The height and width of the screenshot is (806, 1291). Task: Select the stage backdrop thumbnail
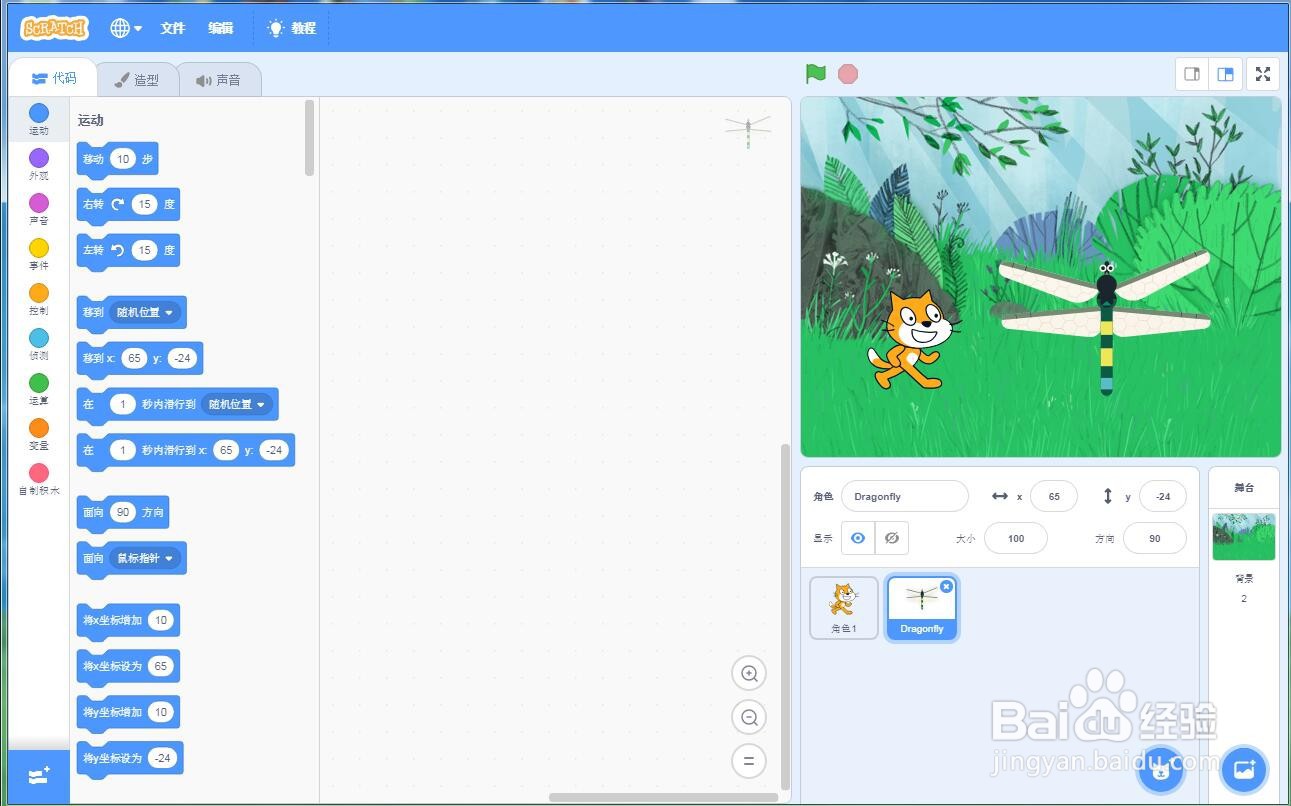[x=1244, y=537]
